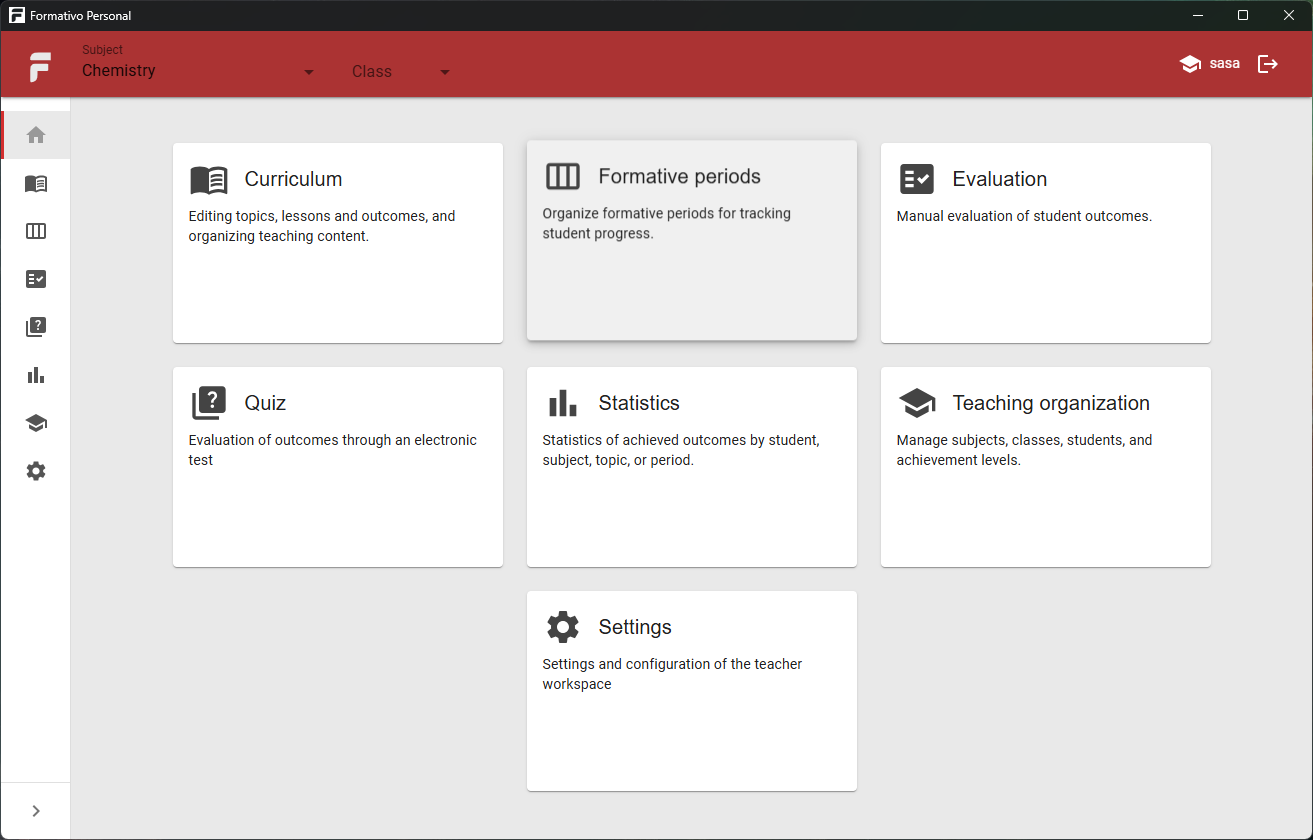Open the Home icon in the sidebar

coord(36,135)
